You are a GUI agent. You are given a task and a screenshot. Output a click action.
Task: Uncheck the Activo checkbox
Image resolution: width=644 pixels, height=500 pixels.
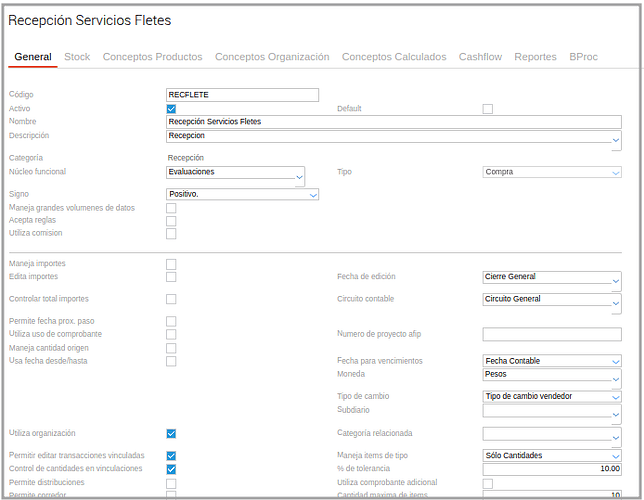[x=171, y=109]
